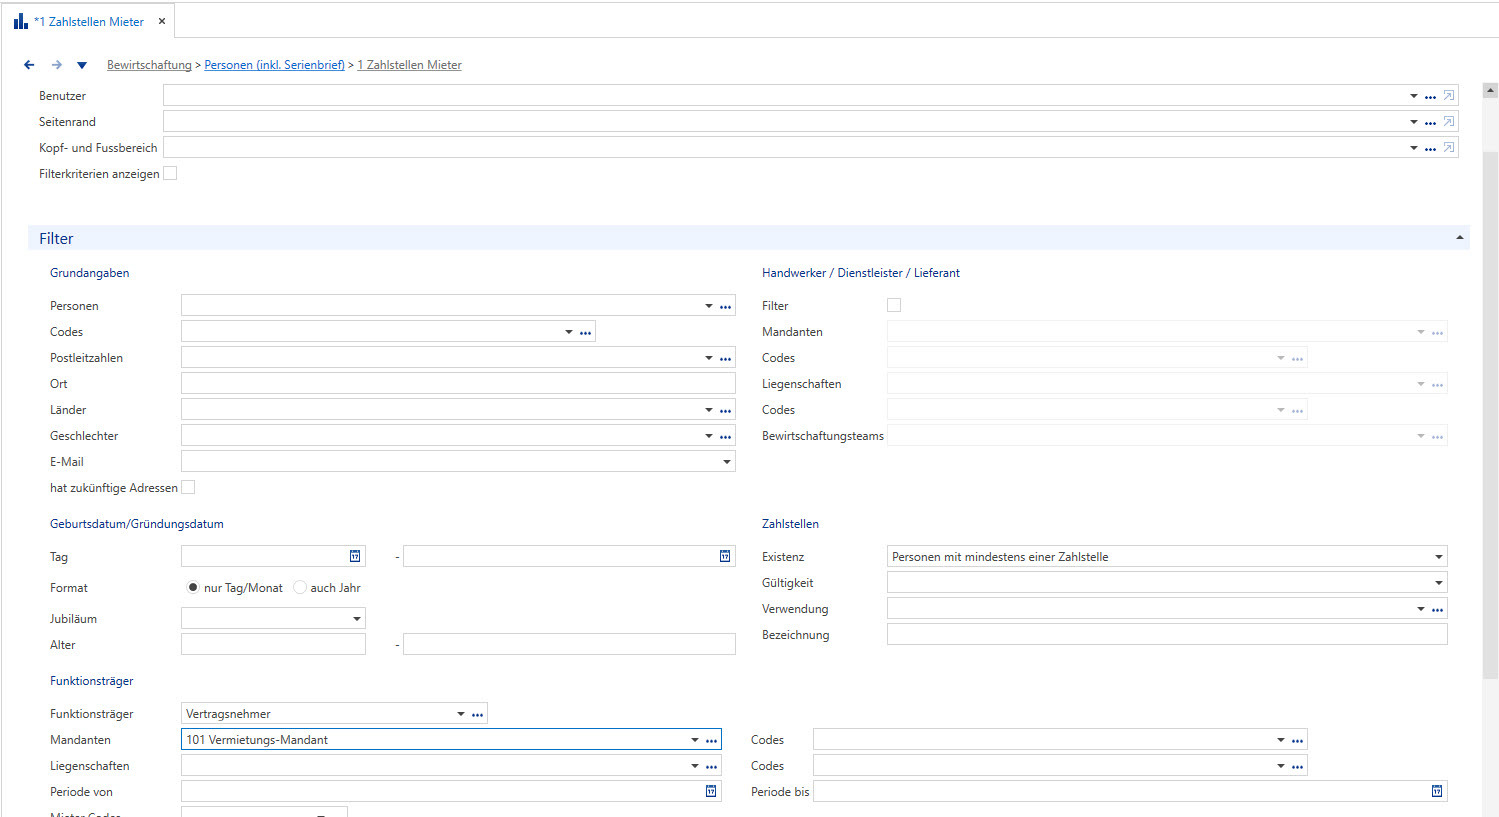Open the Jubiläum dropdown
1499x817 pixels.
[x=357, y=619]
